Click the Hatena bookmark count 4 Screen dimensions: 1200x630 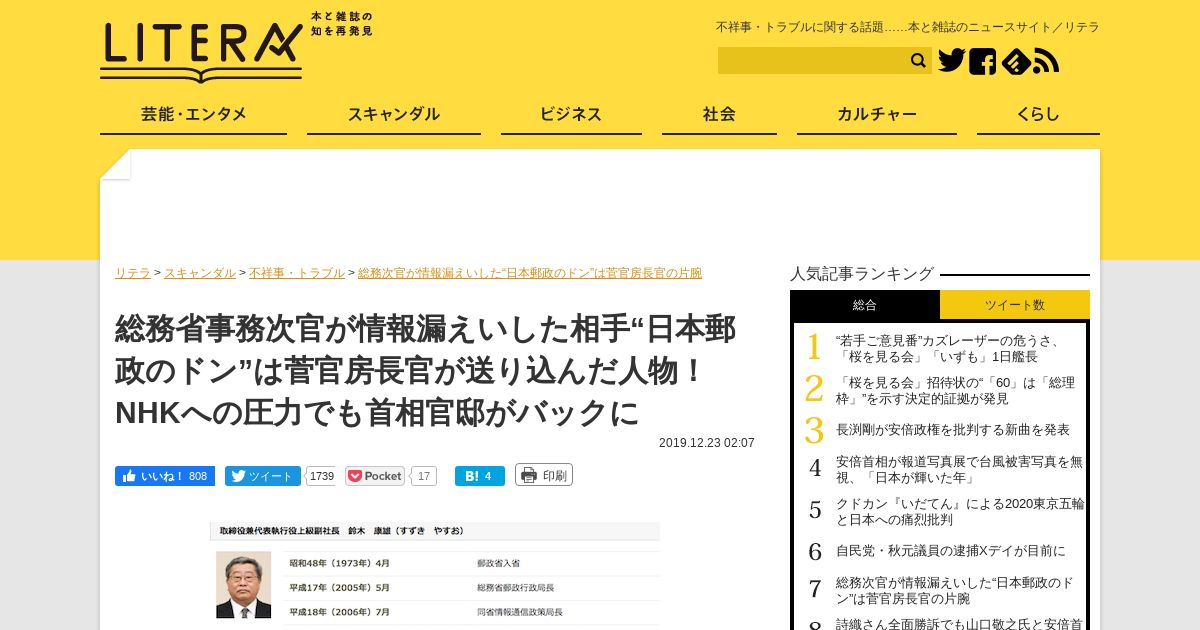488,476
